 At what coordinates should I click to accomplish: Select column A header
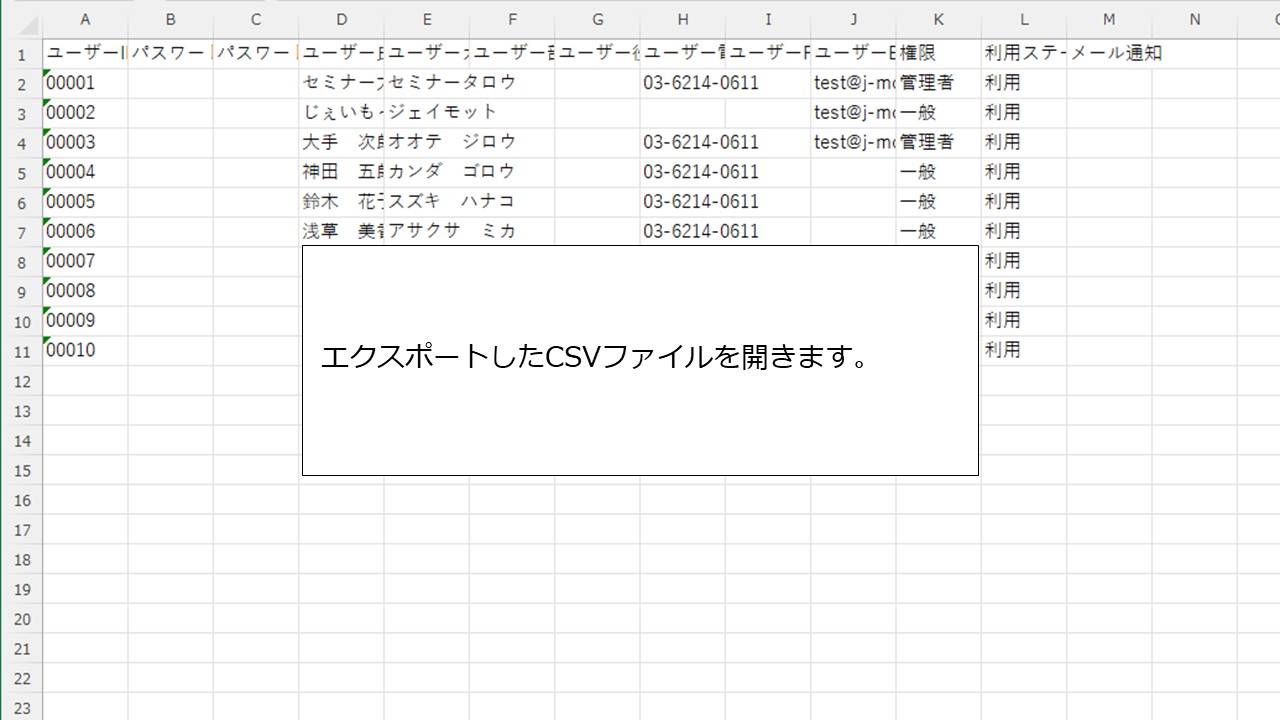pyautogui.click(x=85, y=19)
